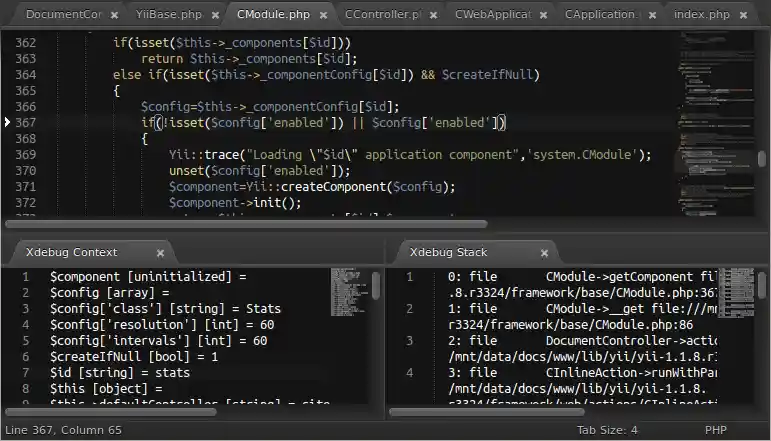Close the CModule.php tab
Screen dimensions: 771x441
pos(323,15)
